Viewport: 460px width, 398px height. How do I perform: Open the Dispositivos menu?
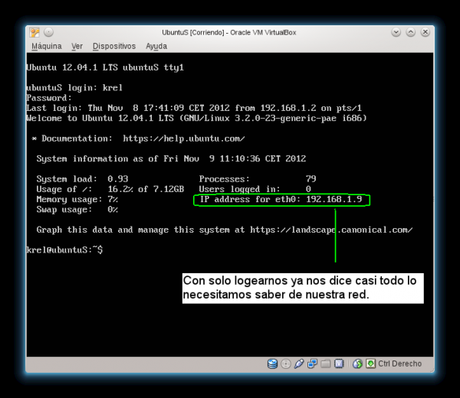click(x=114, y=46)
